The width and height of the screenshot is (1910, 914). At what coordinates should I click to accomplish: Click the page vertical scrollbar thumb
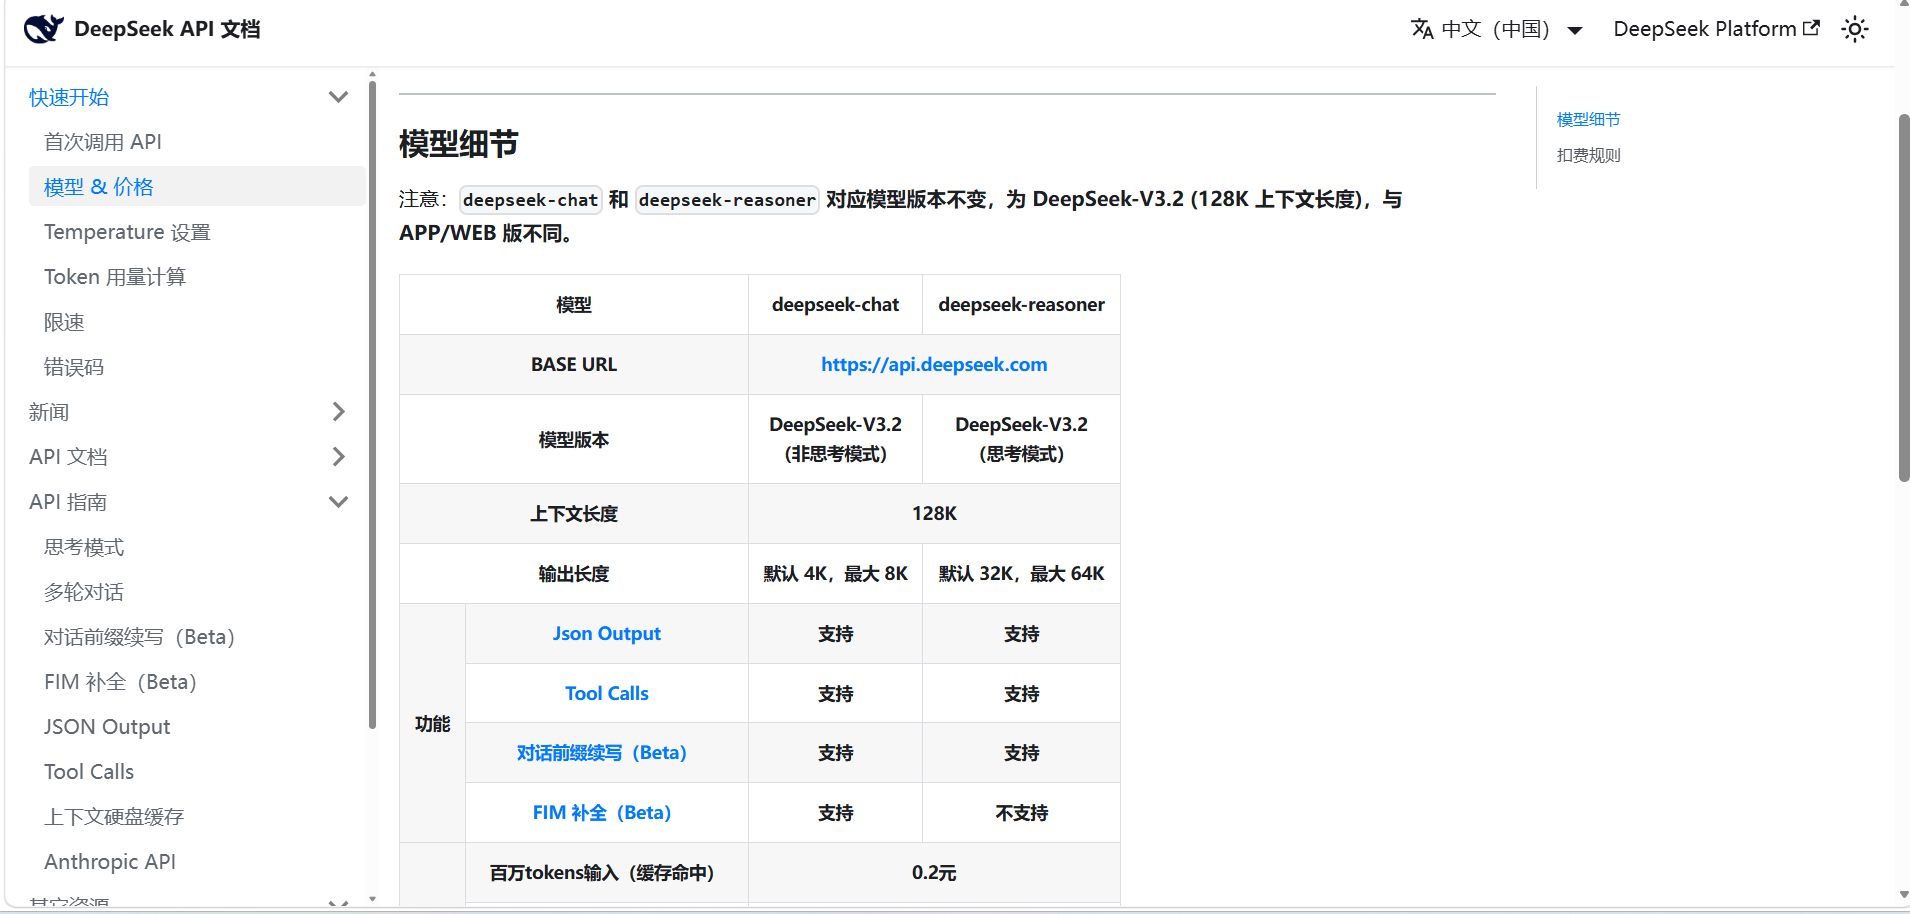(1904, 298)
